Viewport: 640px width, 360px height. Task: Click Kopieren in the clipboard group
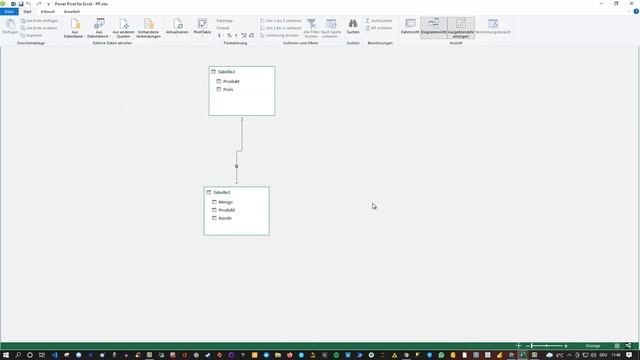coord(31,35)
